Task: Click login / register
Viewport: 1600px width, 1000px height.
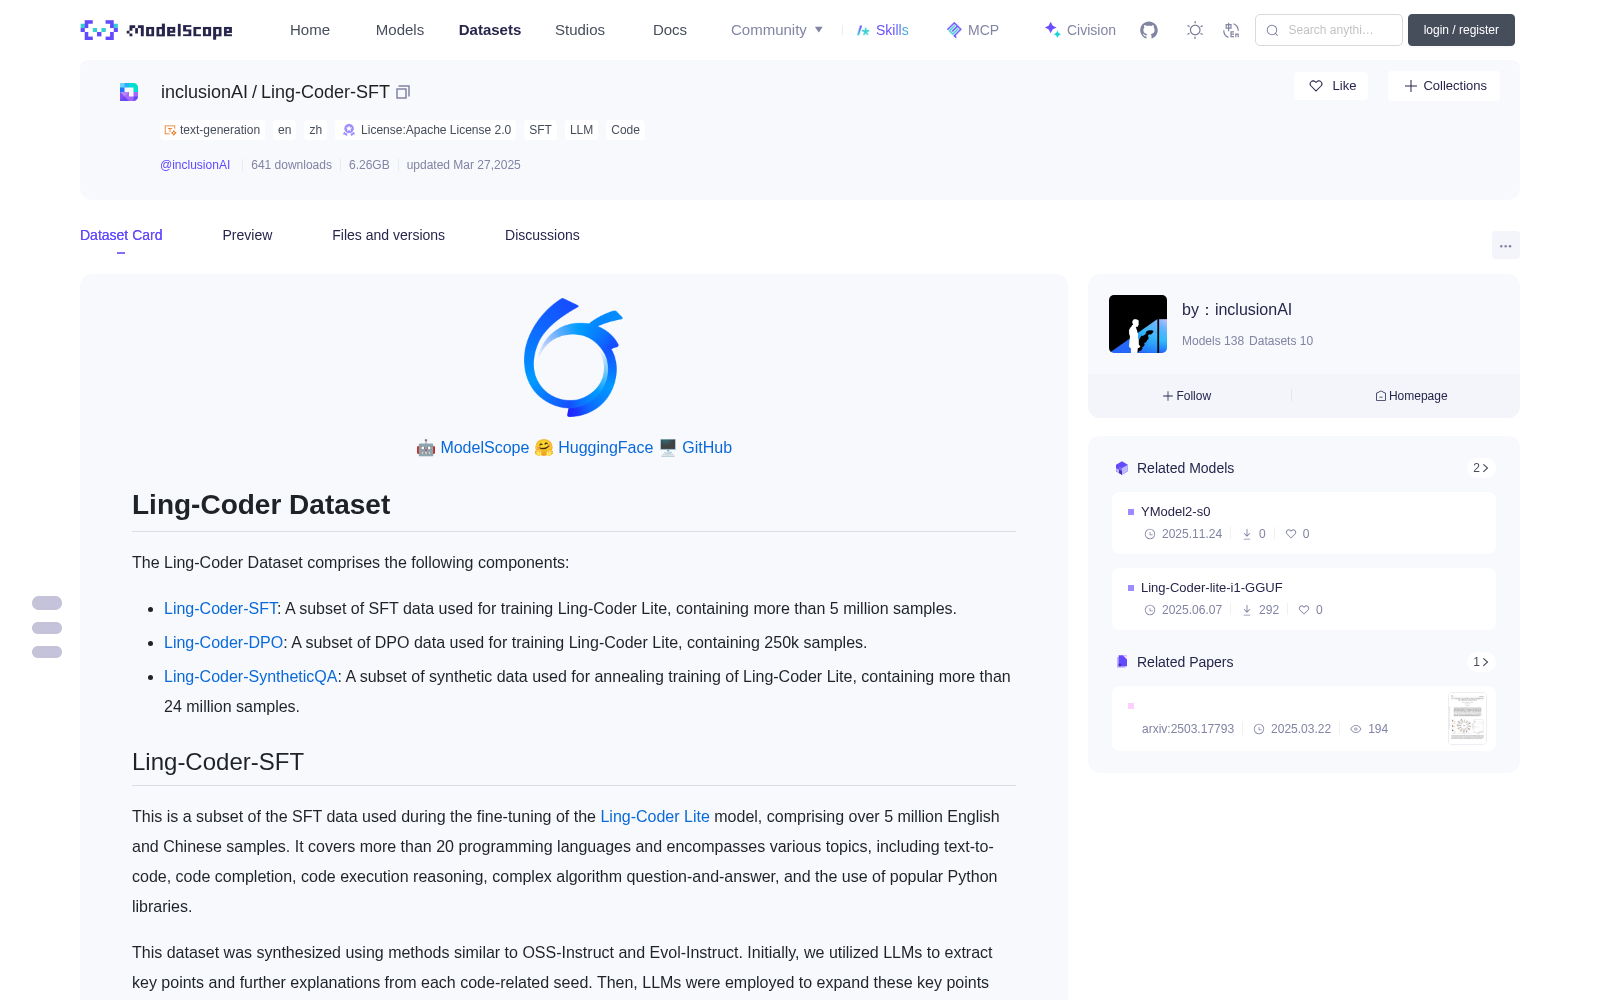Action: (1461, 30)
